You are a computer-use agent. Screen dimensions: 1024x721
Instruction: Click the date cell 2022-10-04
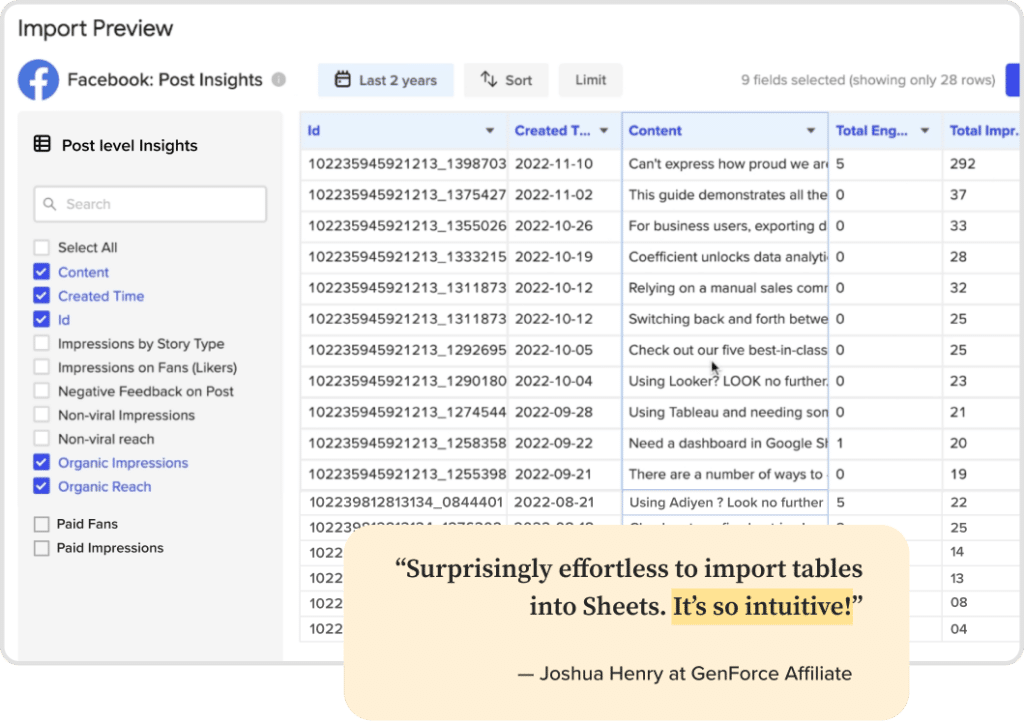[x=565, y=381]
